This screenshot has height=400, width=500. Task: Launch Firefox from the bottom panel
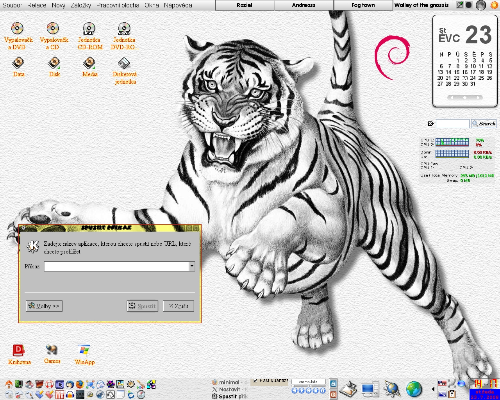pyautogui.click(x=80, y=384)
